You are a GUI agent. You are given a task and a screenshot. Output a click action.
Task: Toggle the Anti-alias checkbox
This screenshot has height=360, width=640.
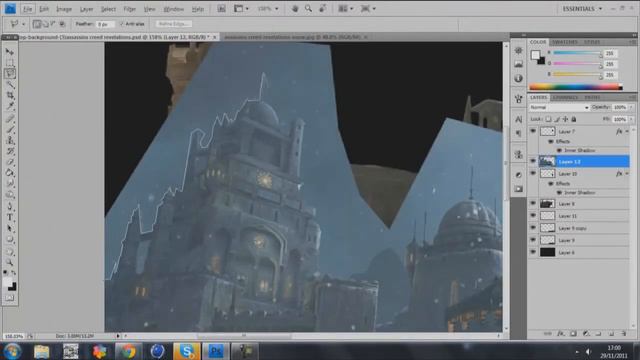click(x=122, y=24)
